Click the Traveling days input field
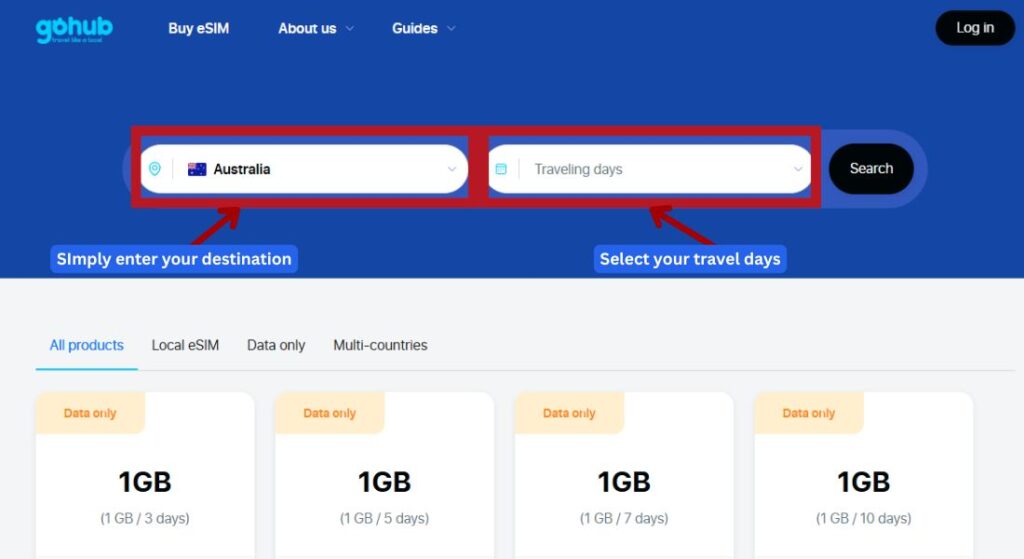The image size is (1024, 559). tap(650, 169)
